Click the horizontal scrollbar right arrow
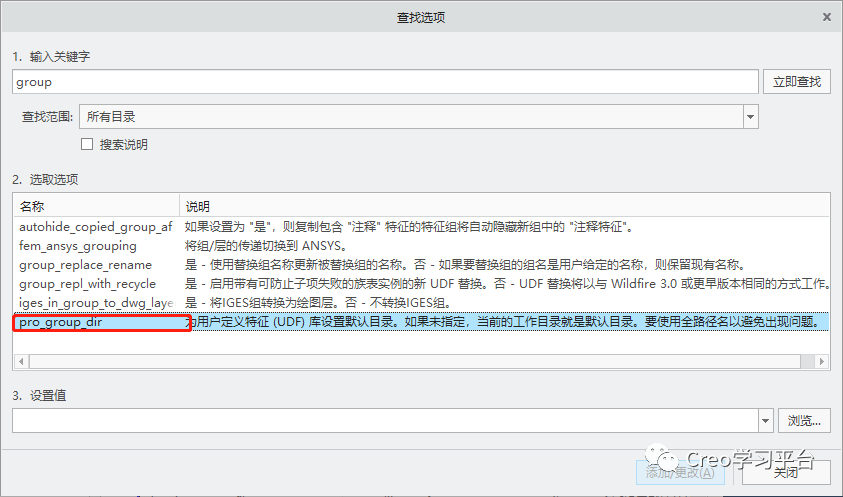Image resolution: width=843 pixels, height=497 pixels. [821, 361]
